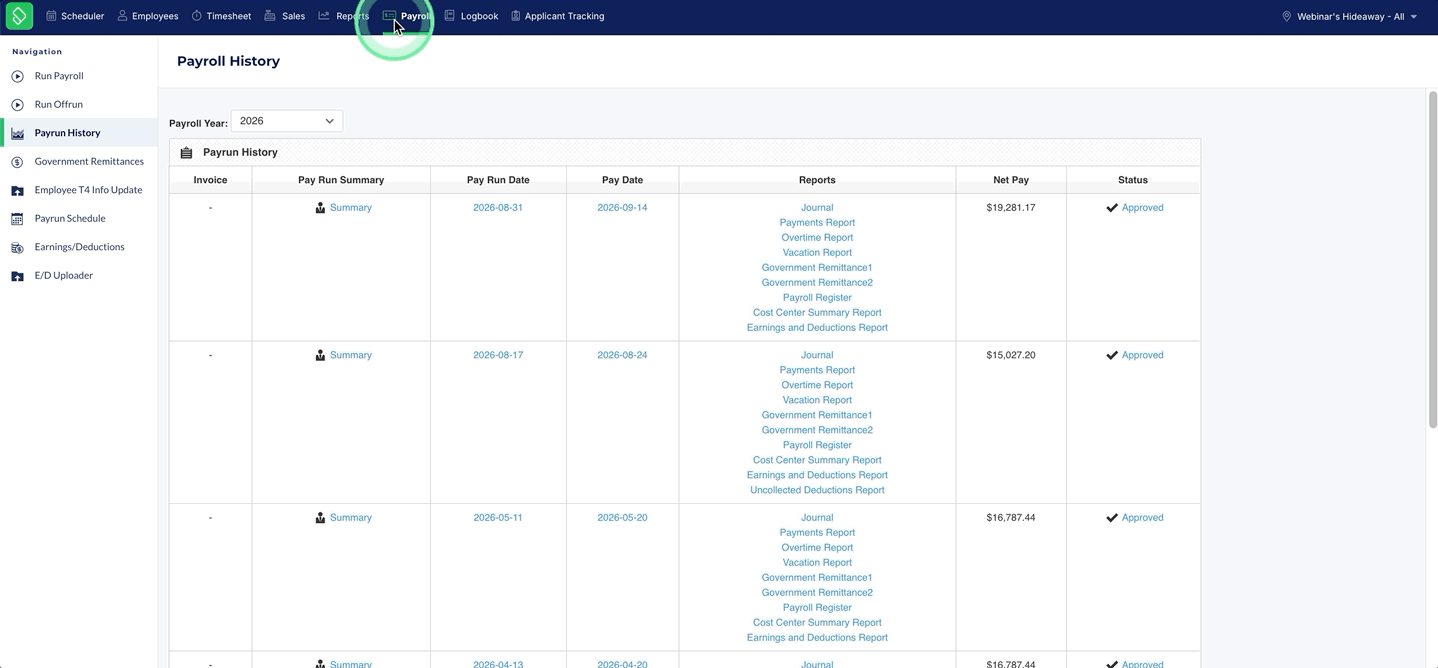
Task: Select Run Payroll in navigation
Action: point(59,76)
